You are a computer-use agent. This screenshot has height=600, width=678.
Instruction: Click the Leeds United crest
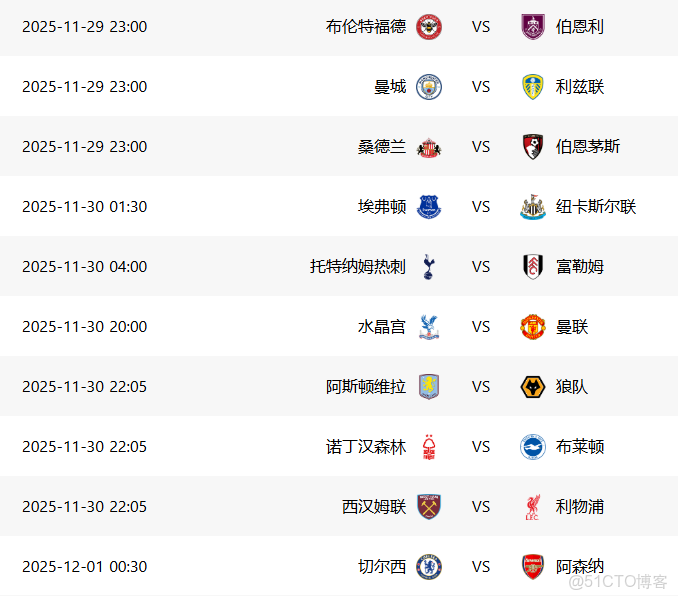[533, 87]
